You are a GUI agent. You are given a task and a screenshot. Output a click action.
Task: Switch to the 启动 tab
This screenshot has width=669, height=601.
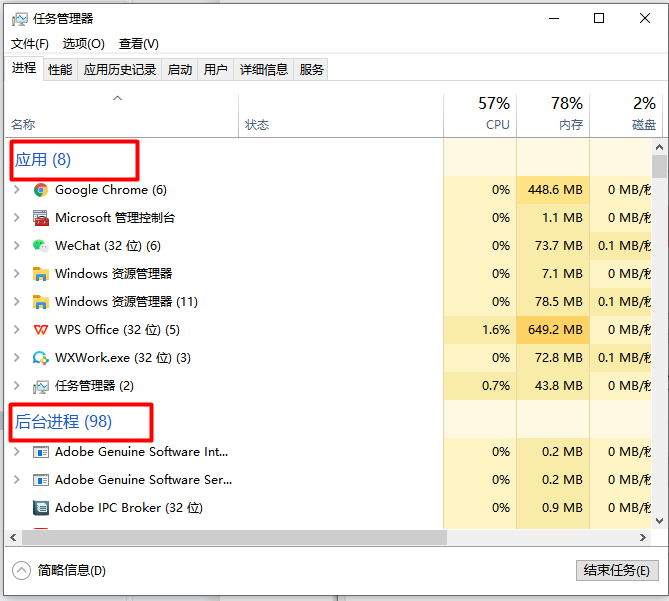pos(180,70)
